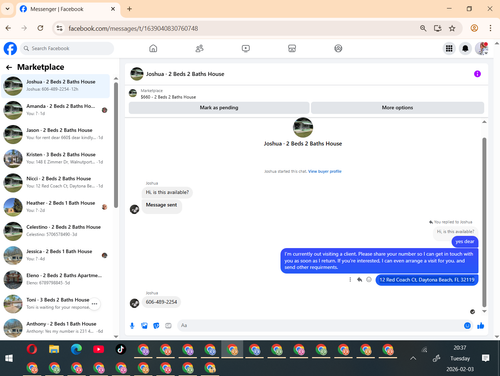Open conversation information purple icon
The width and height of the screenshot is (500, 376).
(477, 74)
